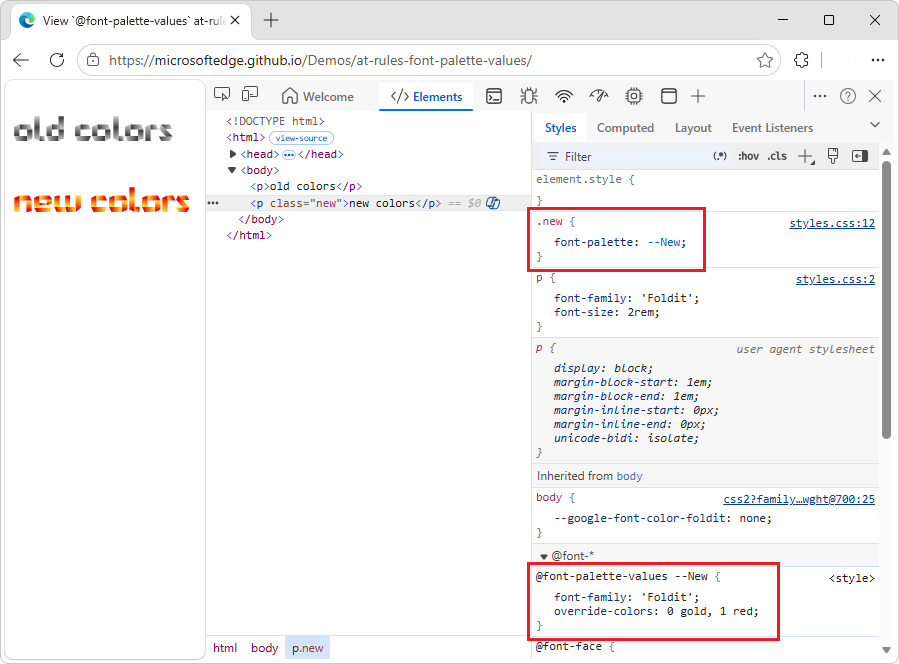Click Copilot explain icon on selected node
The height and width of the screenshot is (664, 899).
493,203
